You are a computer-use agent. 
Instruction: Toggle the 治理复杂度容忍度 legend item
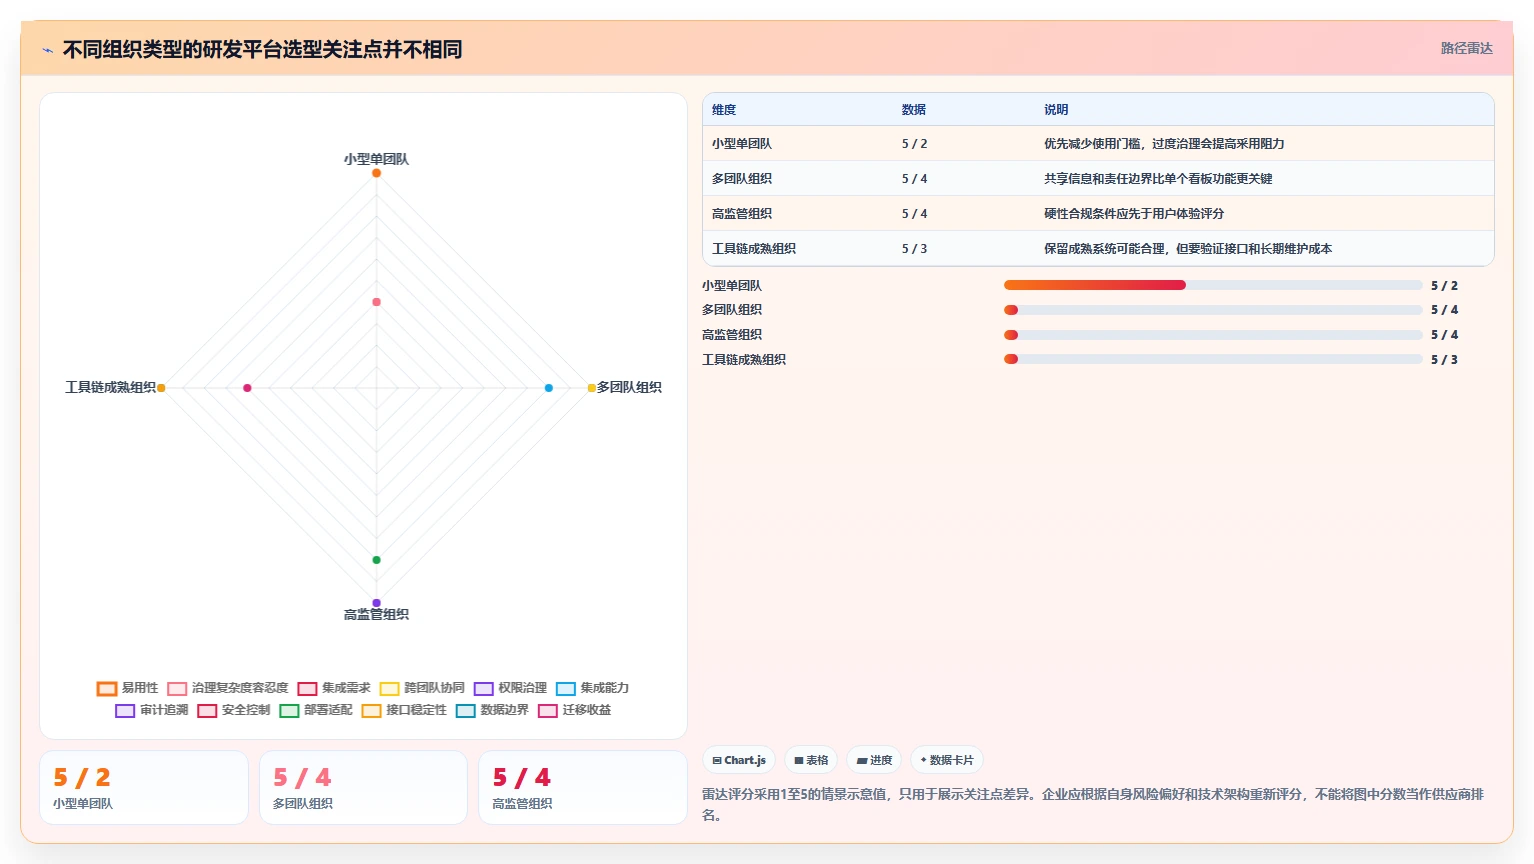pos(228,688)
